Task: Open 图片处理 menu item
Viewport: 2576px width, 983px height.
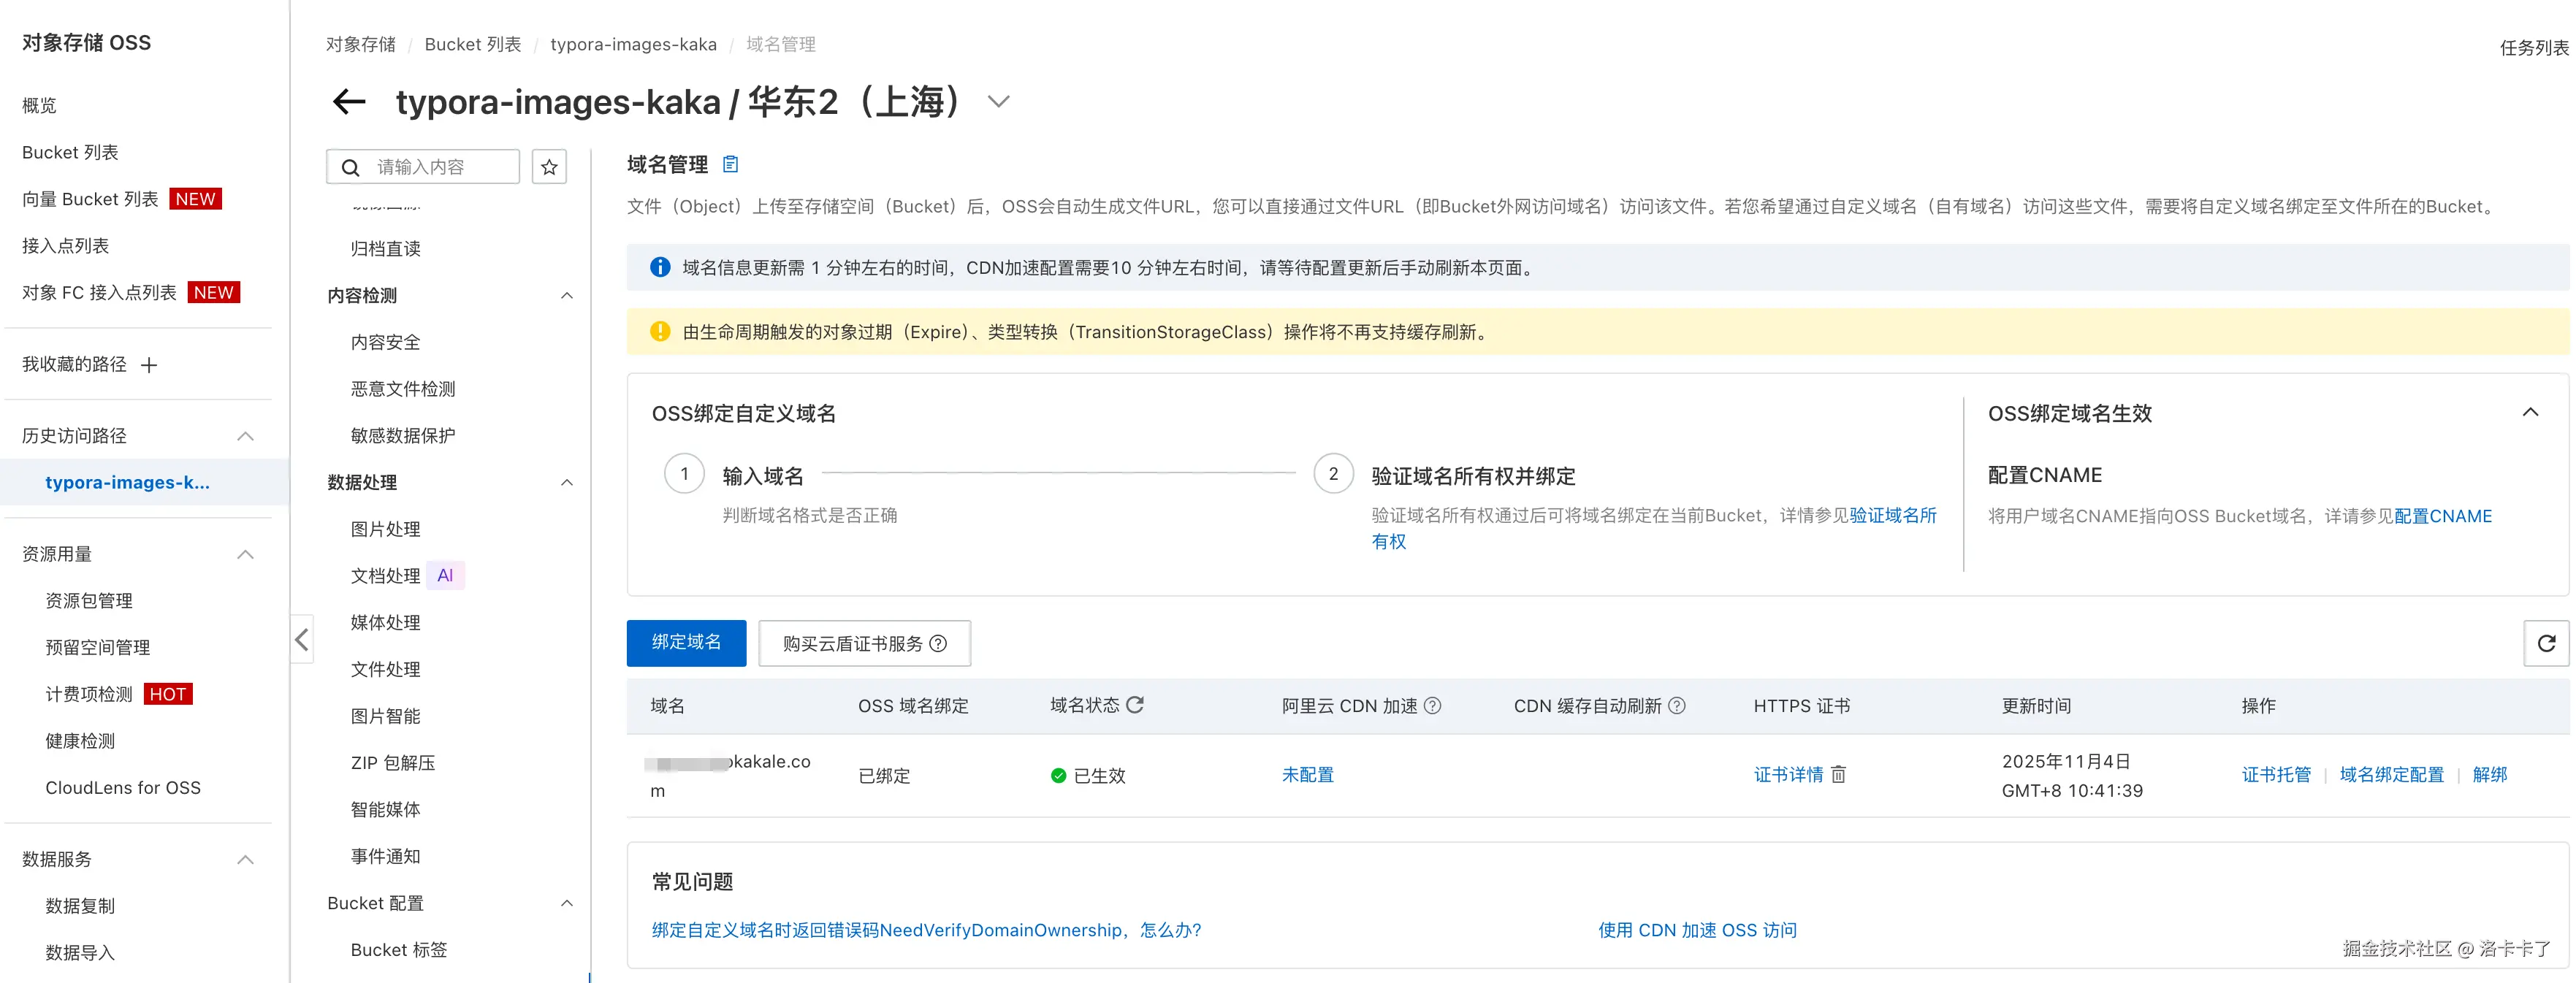Action: pos(385,529)
